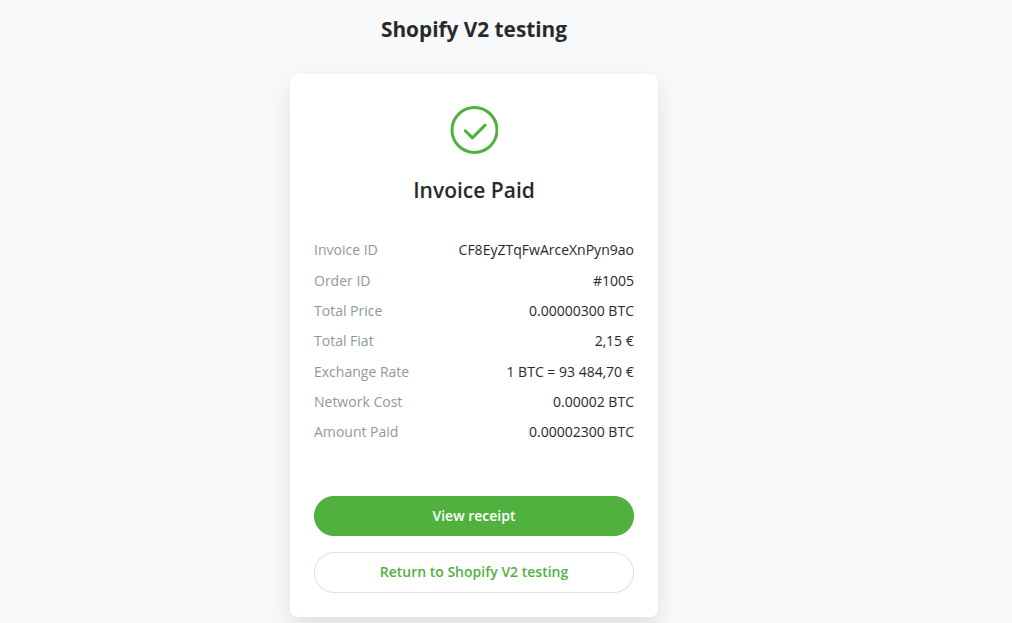Click the Network Cost label
This screenshot has width=1012, height=623.
point(358,402)
